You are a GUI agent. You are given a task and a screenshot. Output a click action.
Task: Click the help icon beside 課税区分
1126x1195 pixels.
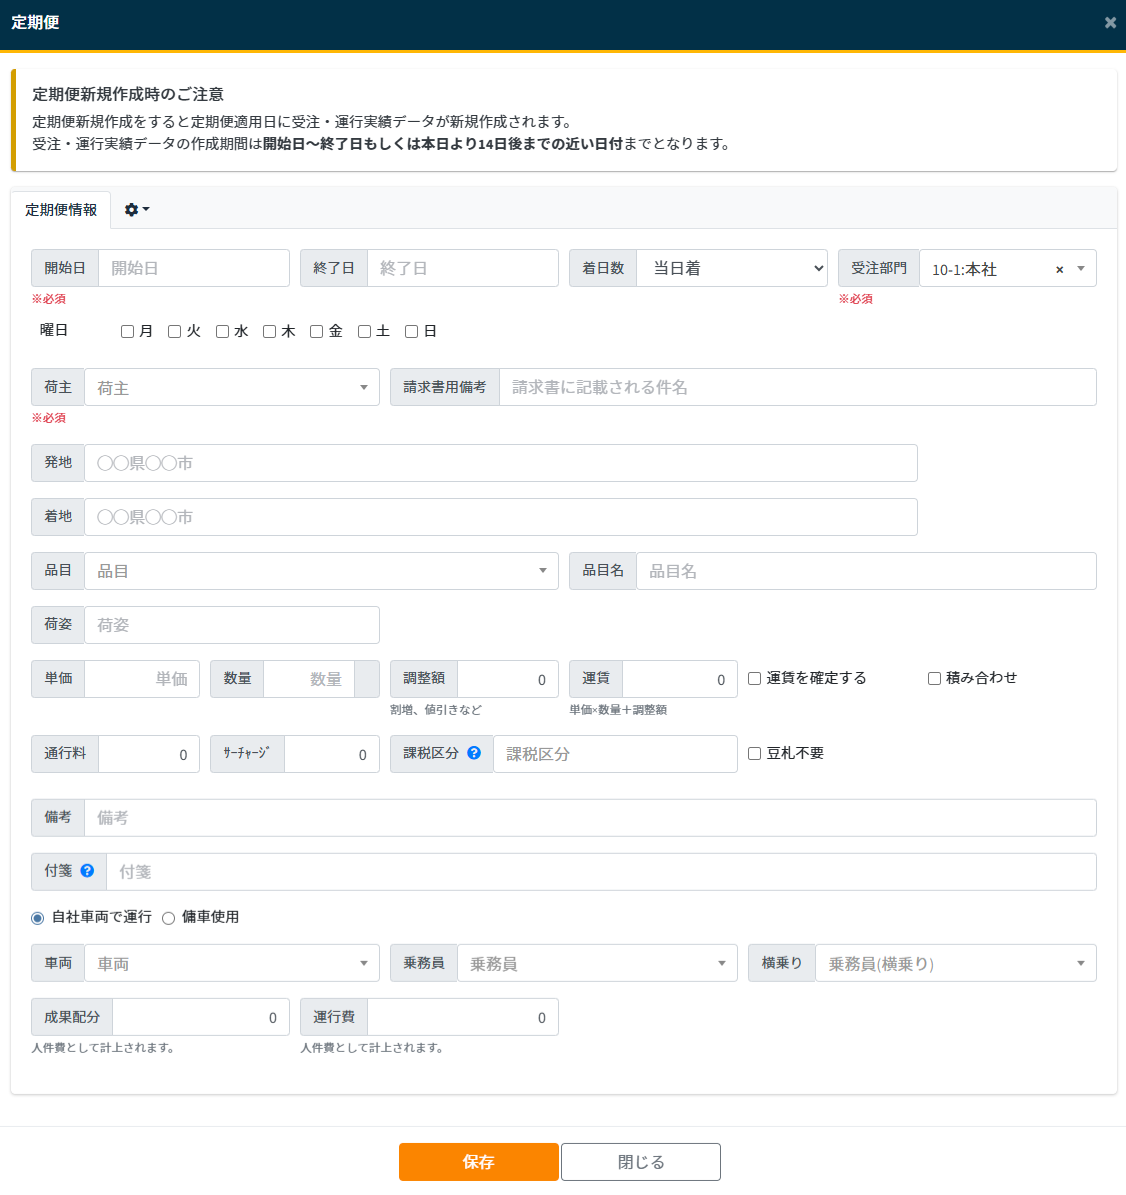[474, 753]
